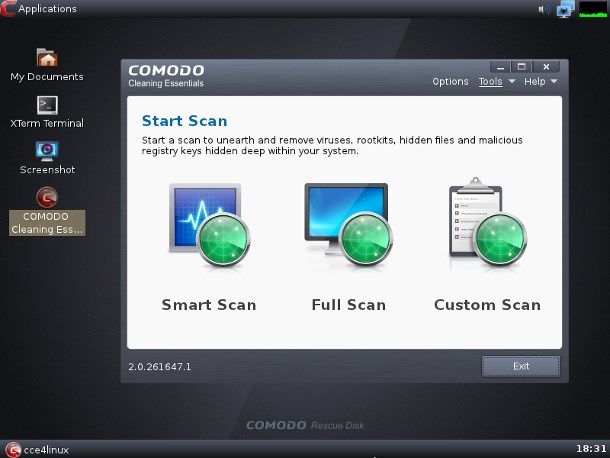Expand the Help dropdown arrow

point(554,81)
